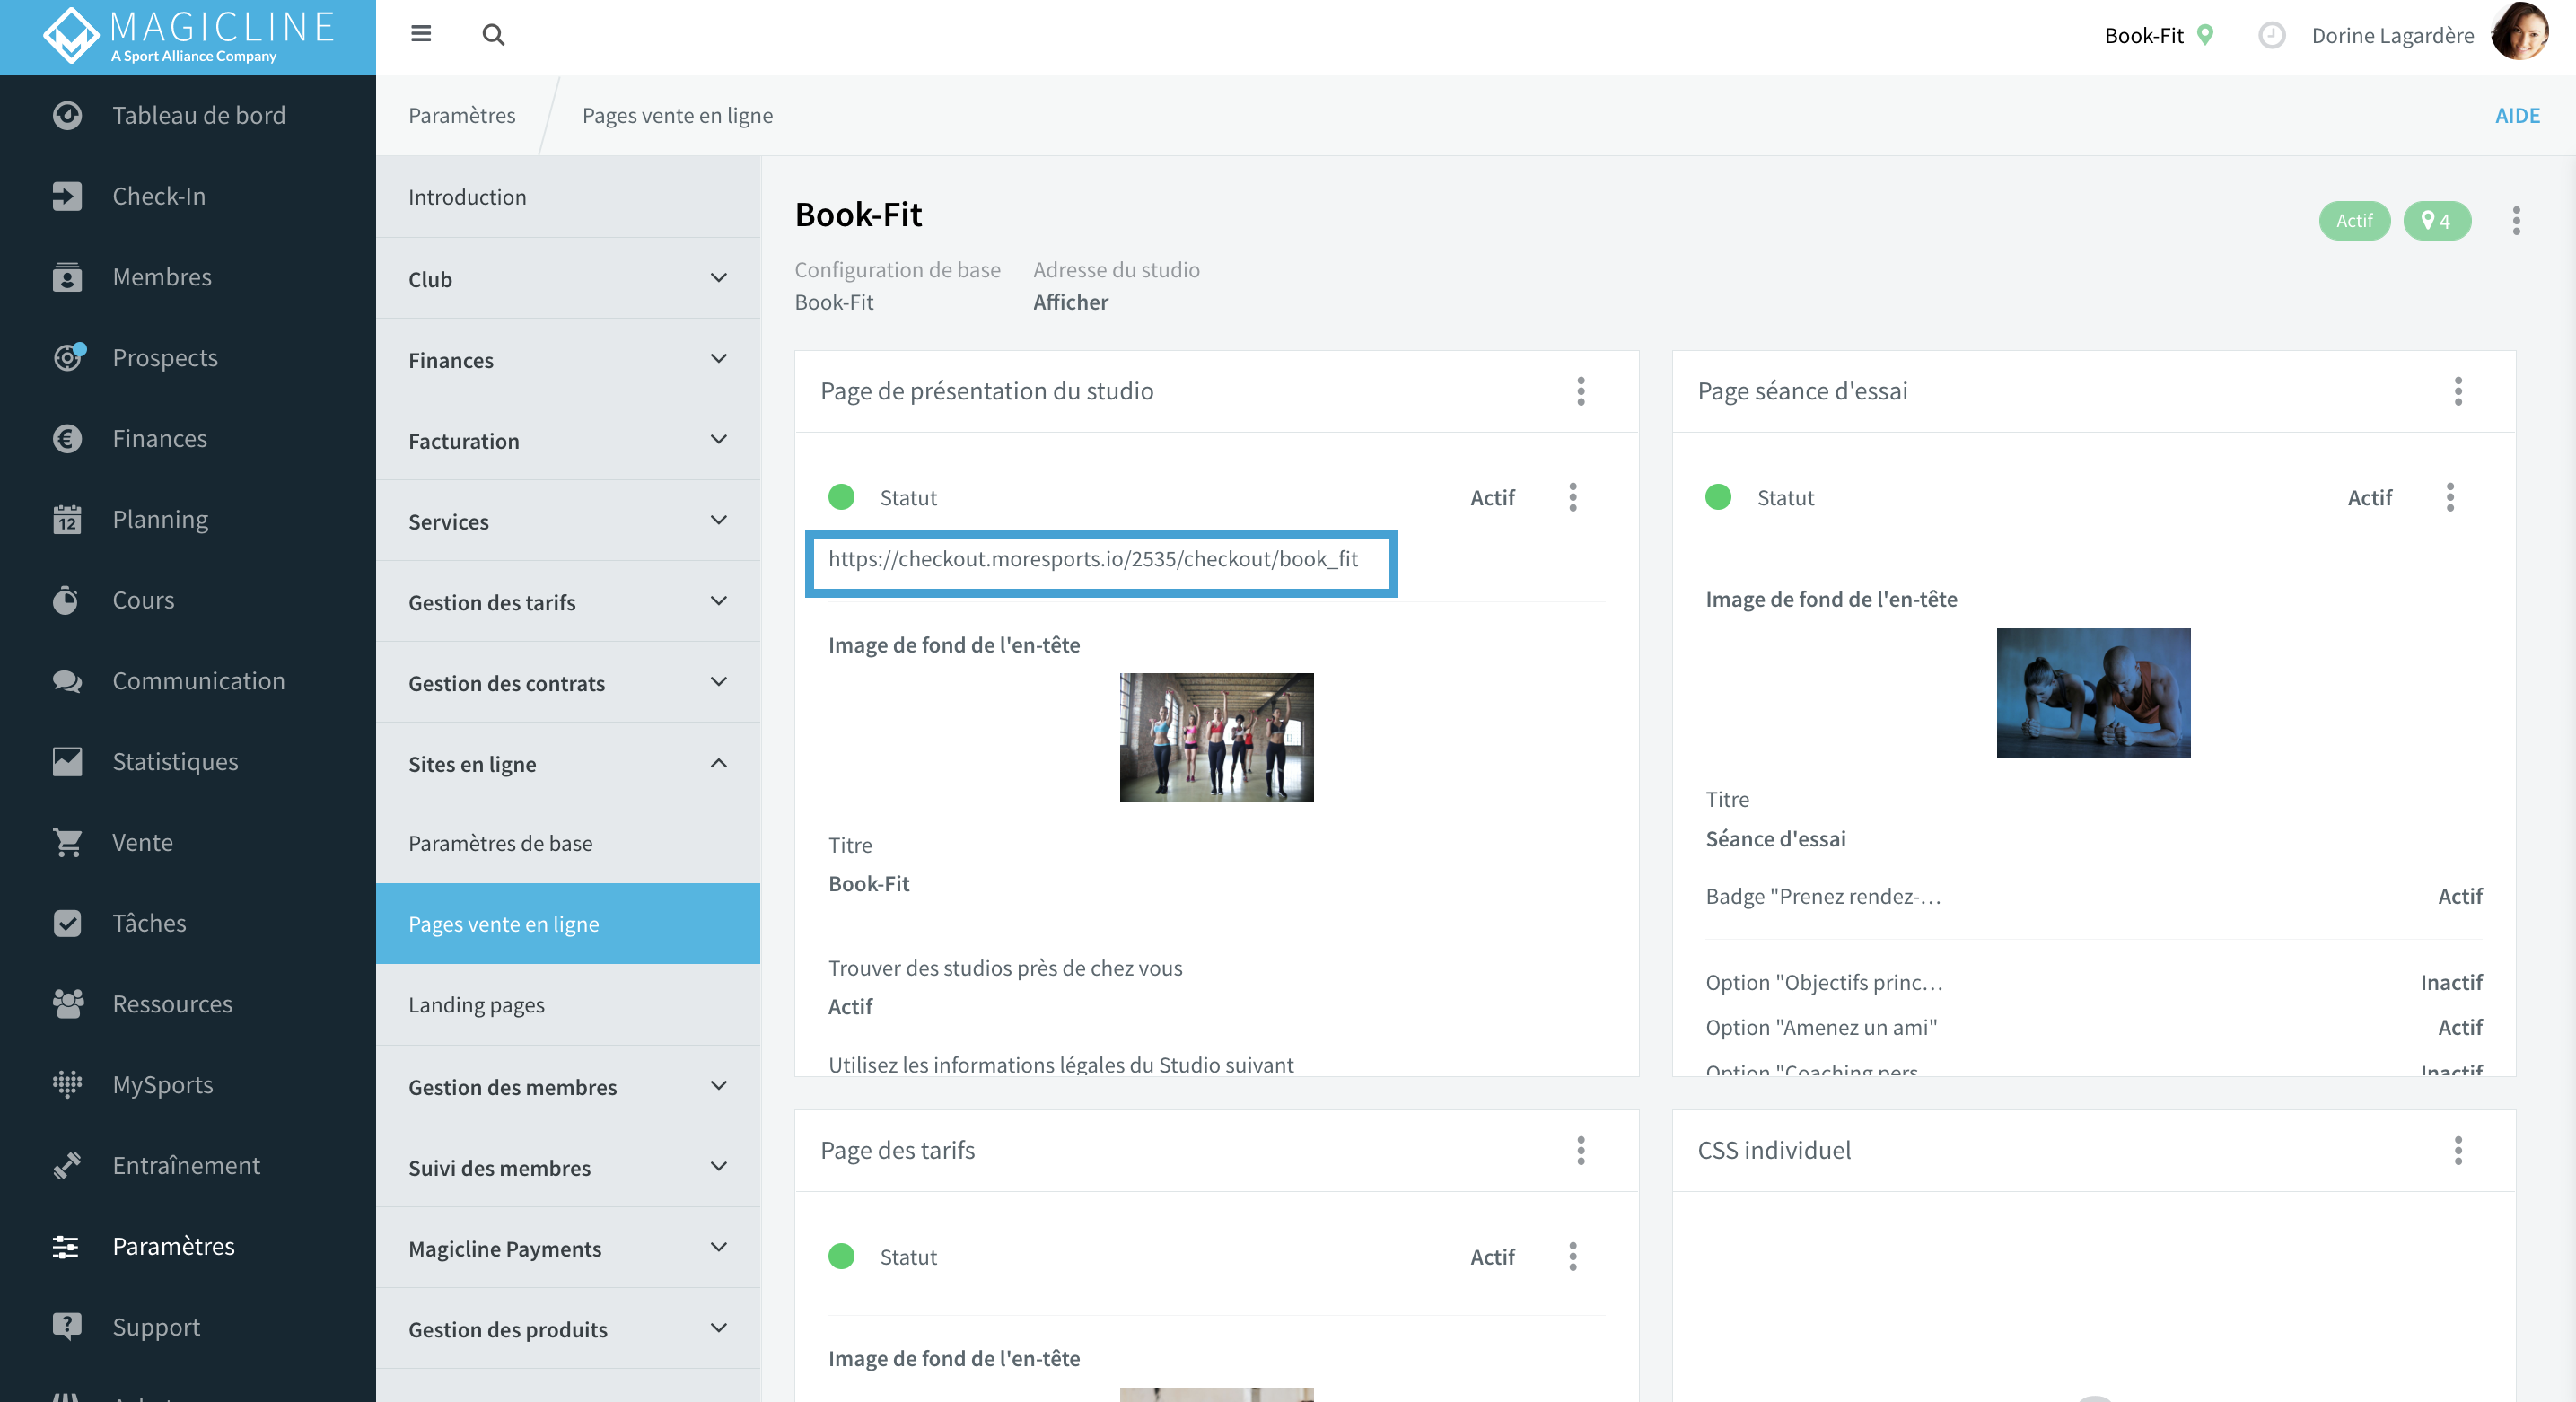Expand the Club settings section
2576x1402 pixels.
pyautogui.click(x=568, y=279)
